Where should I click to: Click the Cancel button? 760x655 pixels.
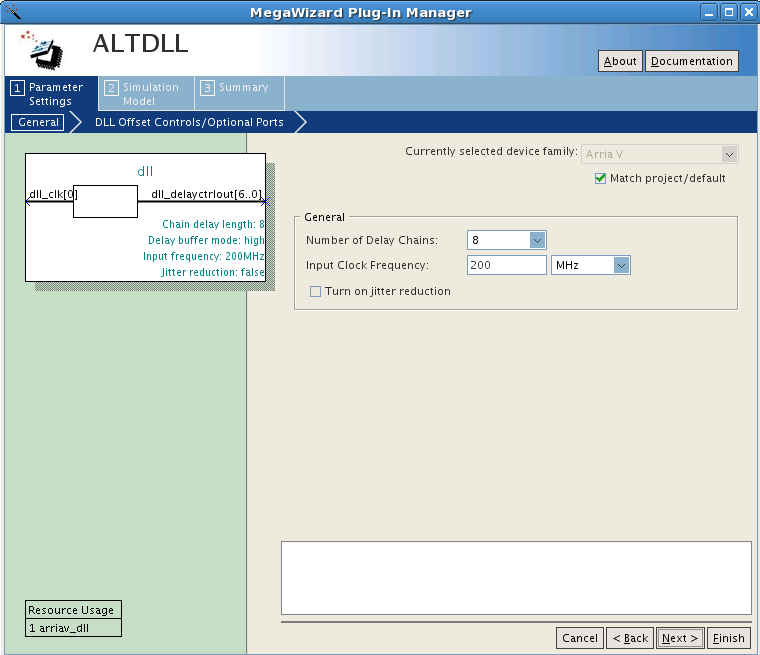[580, 638]
